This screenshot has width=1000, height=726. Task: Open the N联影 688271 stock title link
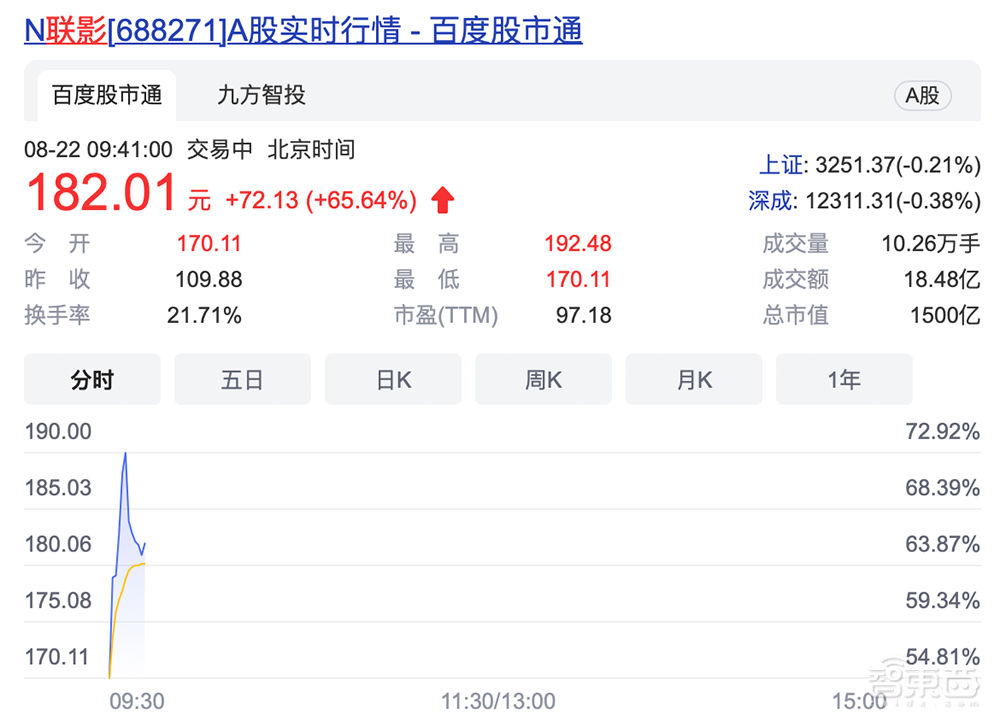[x=302, y=31]
